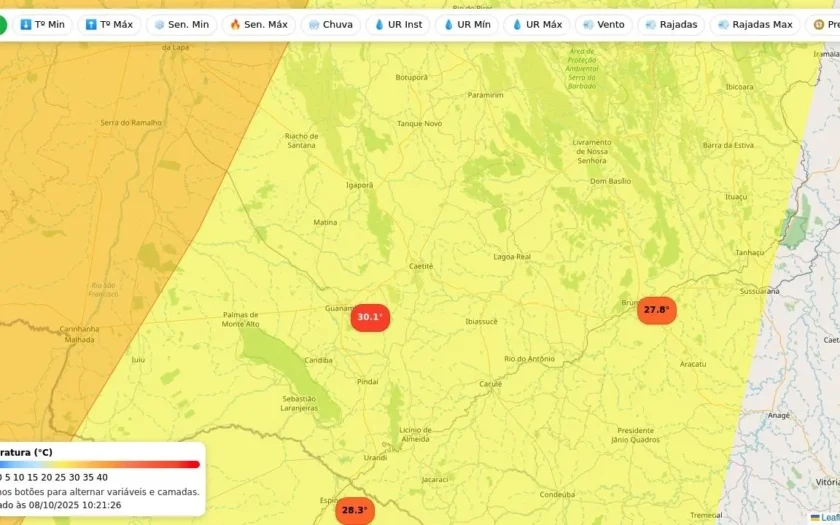Toggle the UR Mín humidity layer

coord(467,25)
